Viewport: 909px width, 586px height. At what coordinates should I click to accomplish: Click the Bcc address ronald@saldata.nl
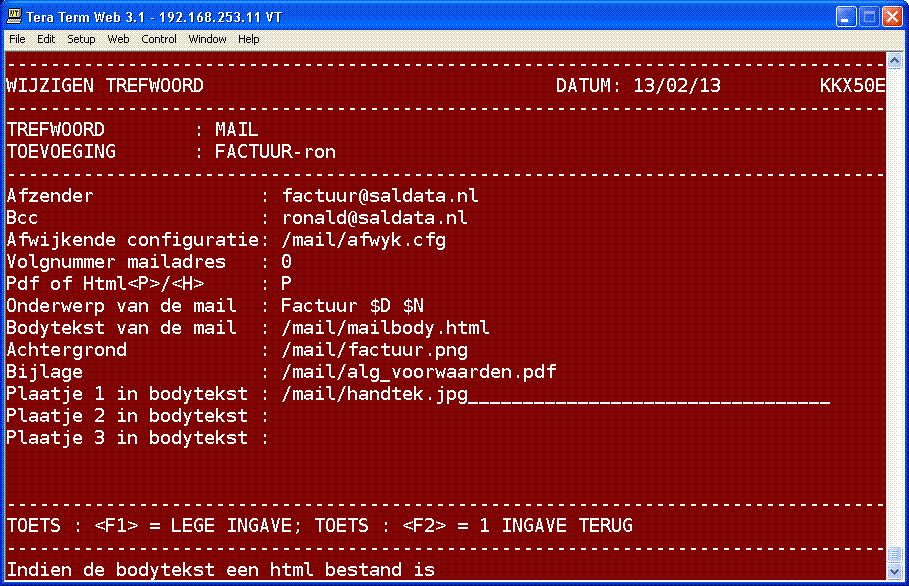374,218
